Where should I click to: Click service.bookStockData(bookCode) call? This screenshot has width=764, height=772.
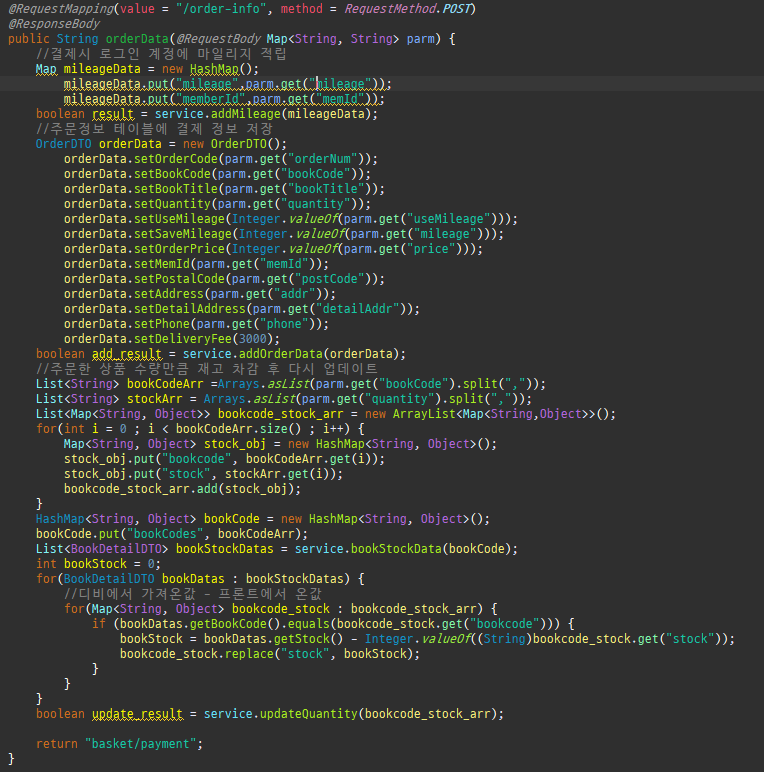pyautogui.click(x=406, y=549)
